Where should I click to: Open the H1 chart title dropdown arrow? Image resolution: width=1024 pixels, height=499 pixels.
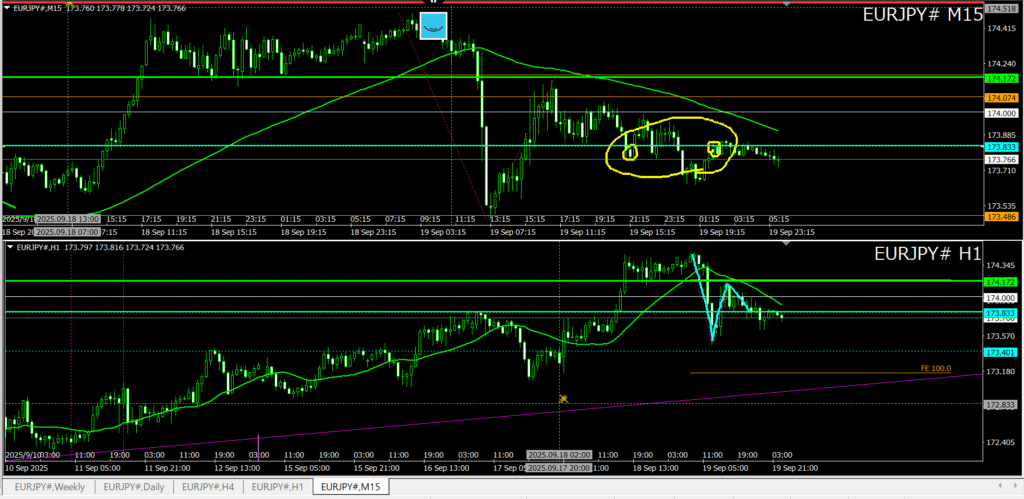click(x=9, y=246)
